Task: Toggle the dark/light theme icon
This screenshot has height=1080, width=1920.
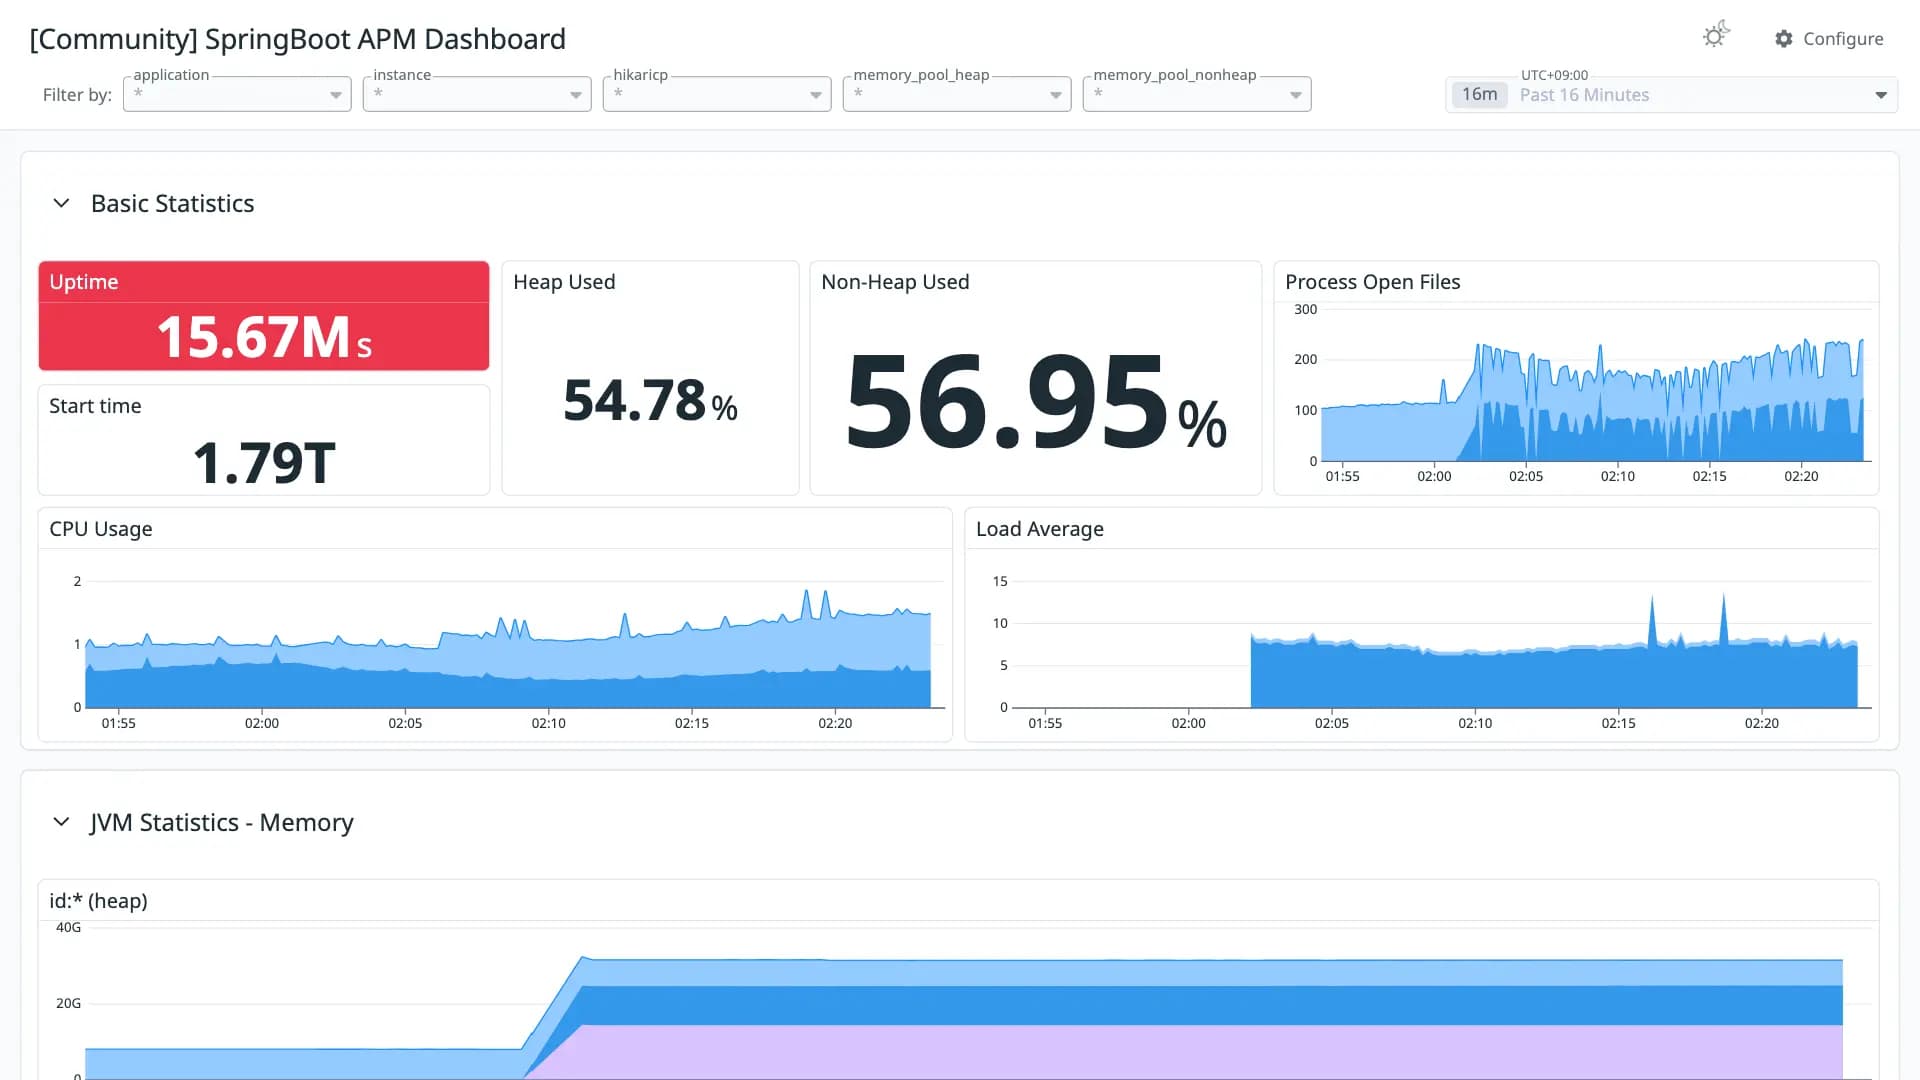Action: pyautogui.click(x=1716, y=36)
